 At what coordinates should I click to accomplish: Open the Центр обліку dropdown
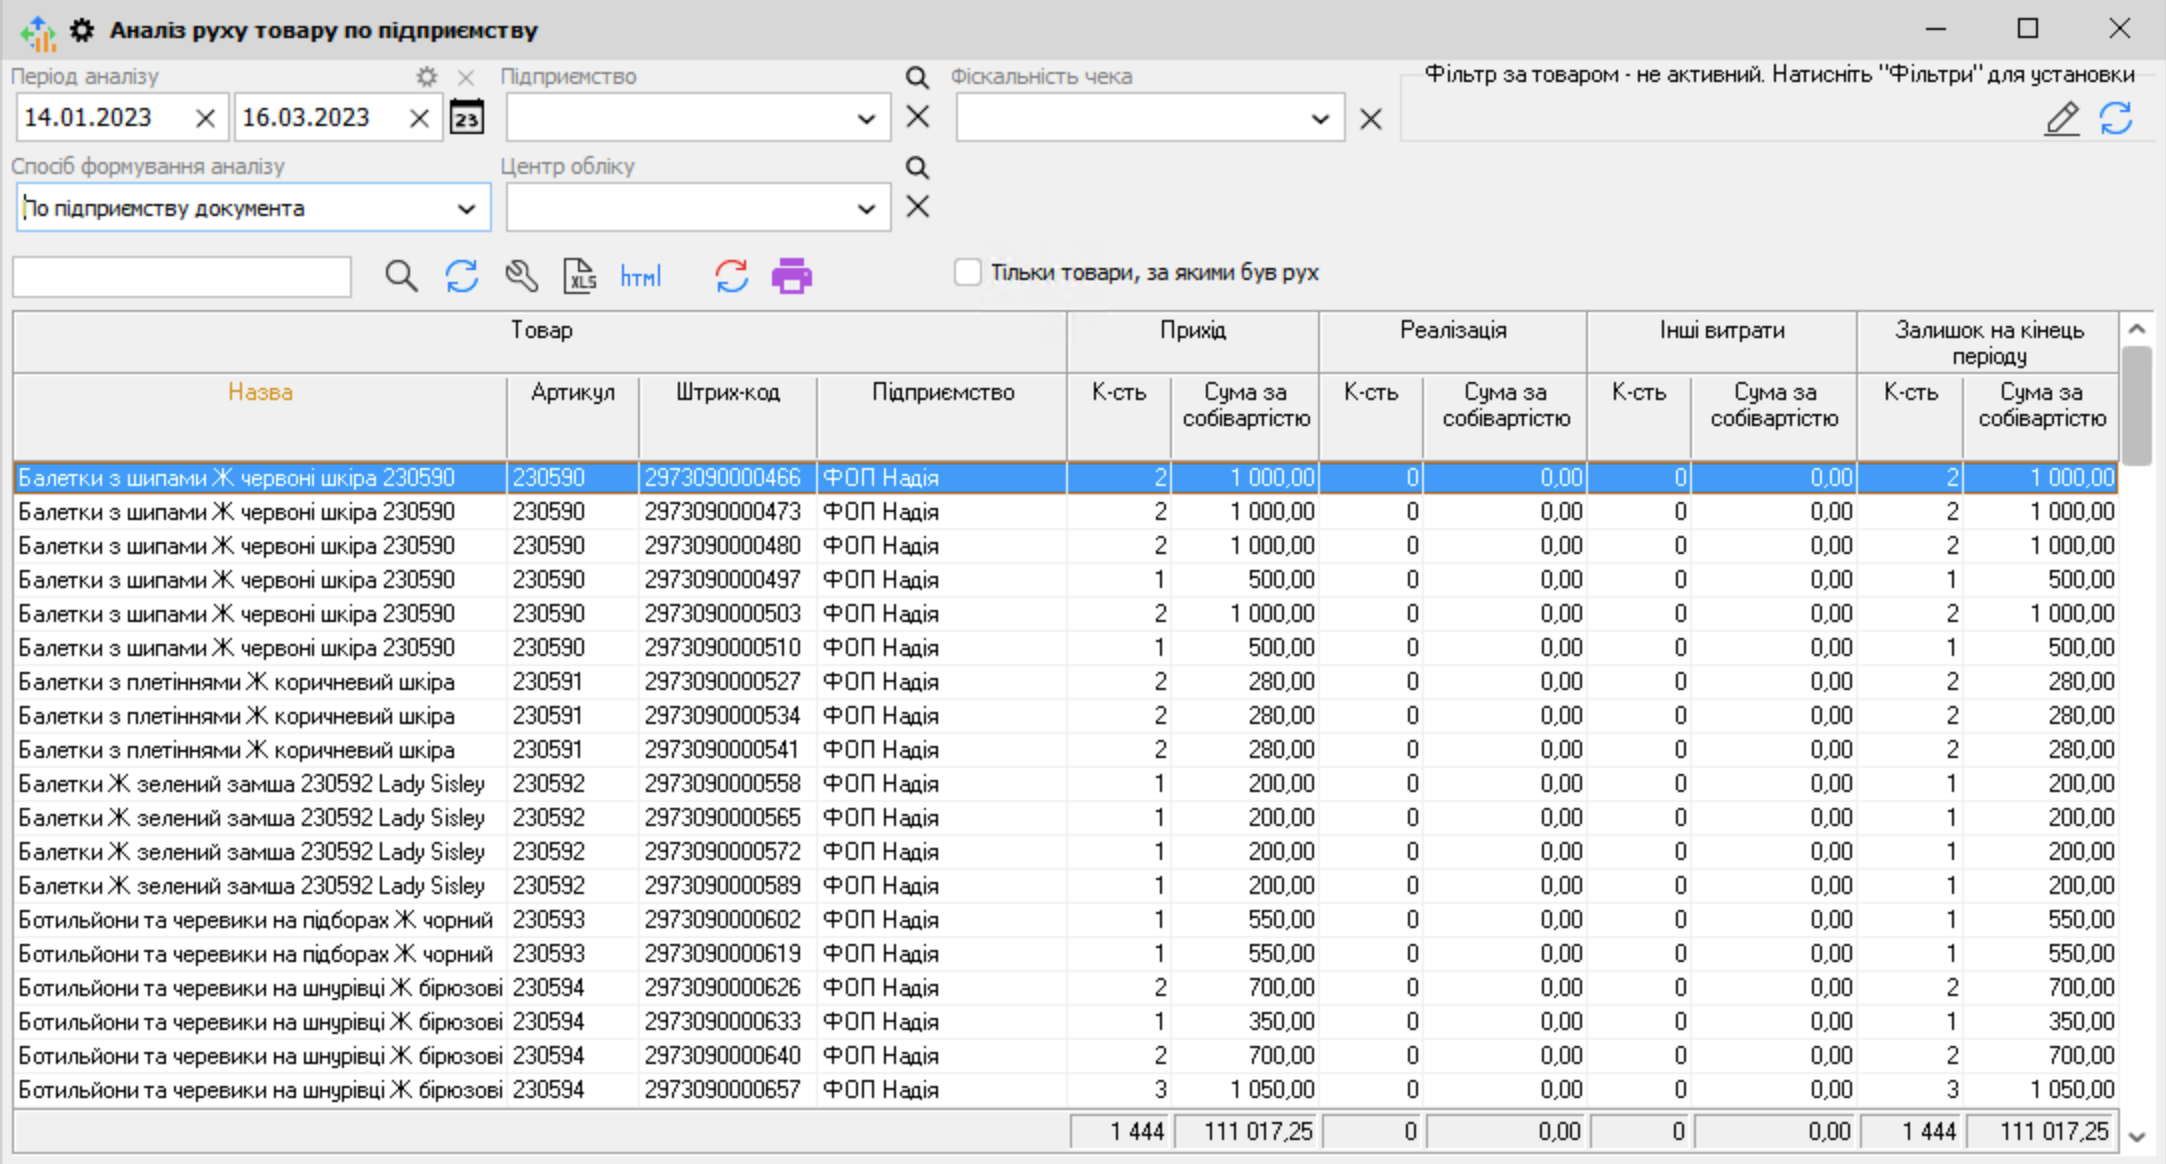pos(866,209)
